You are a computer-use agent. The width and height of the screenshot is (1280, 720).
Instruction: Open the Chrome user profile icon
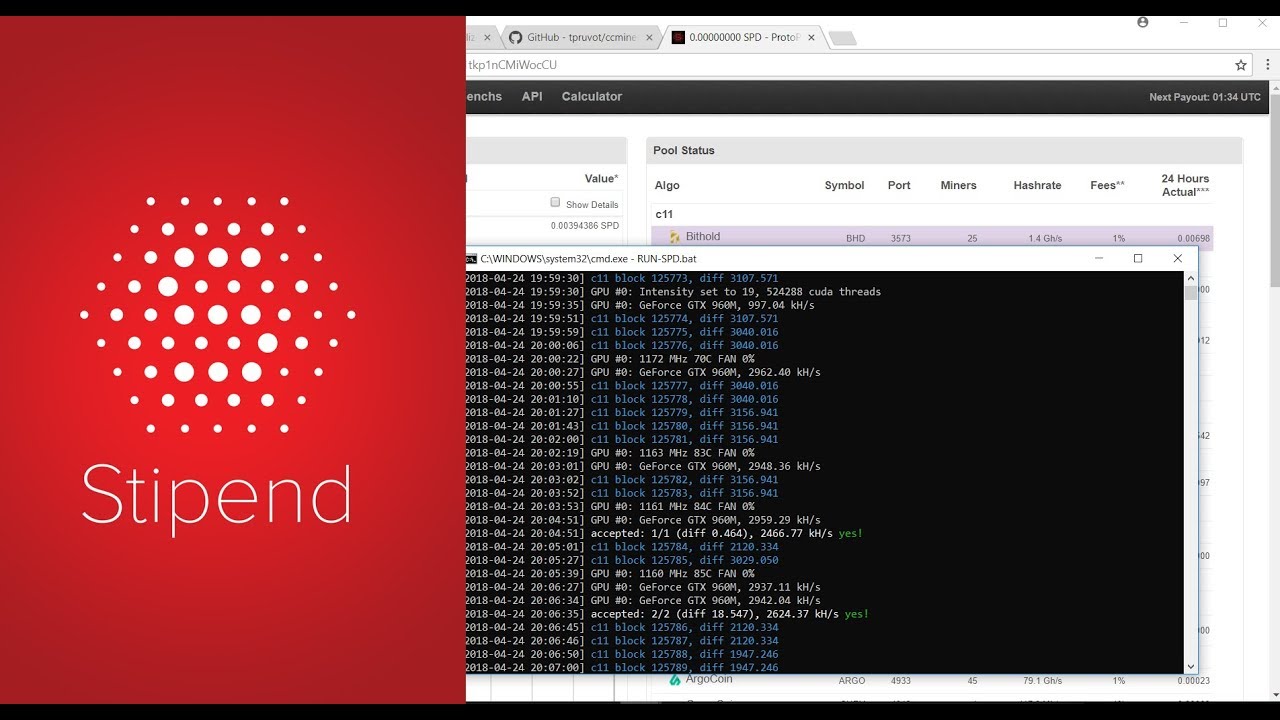(x=1143, y=22)
